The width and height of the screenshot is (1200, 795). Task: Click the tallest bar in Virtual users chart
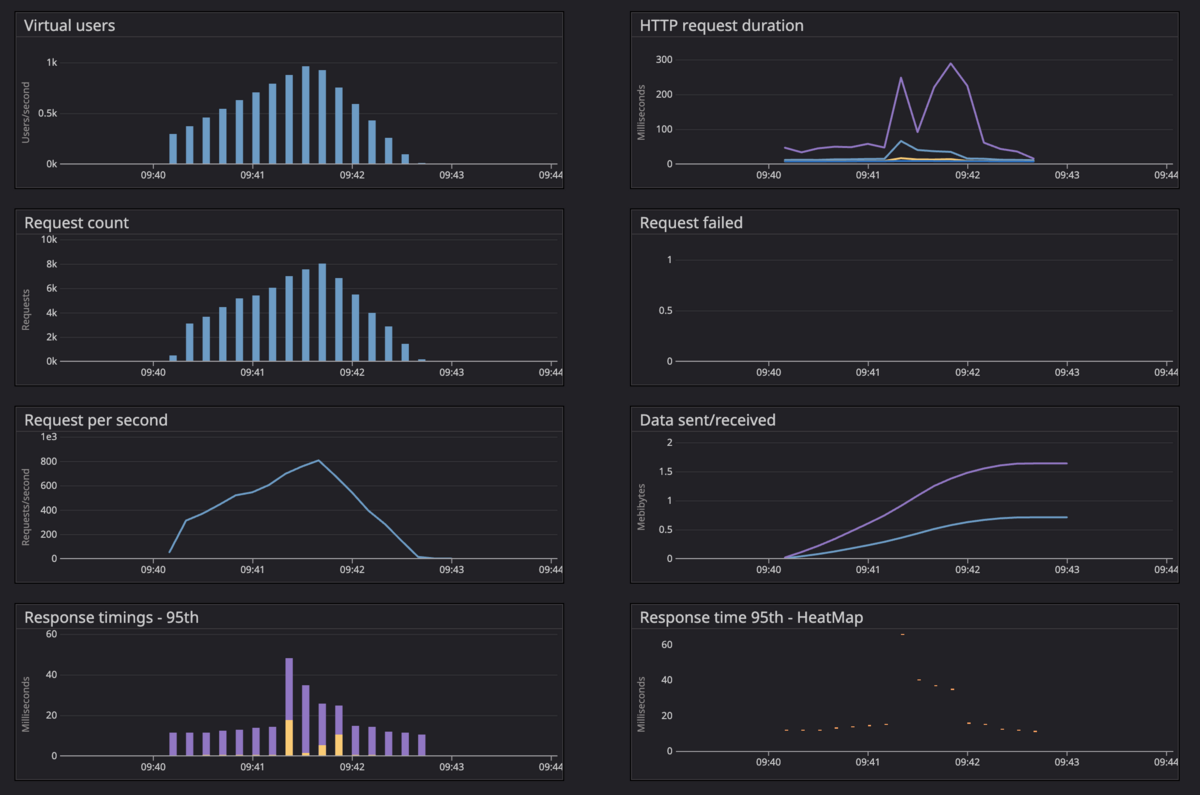pyautogui.click(x=306, y=115)
